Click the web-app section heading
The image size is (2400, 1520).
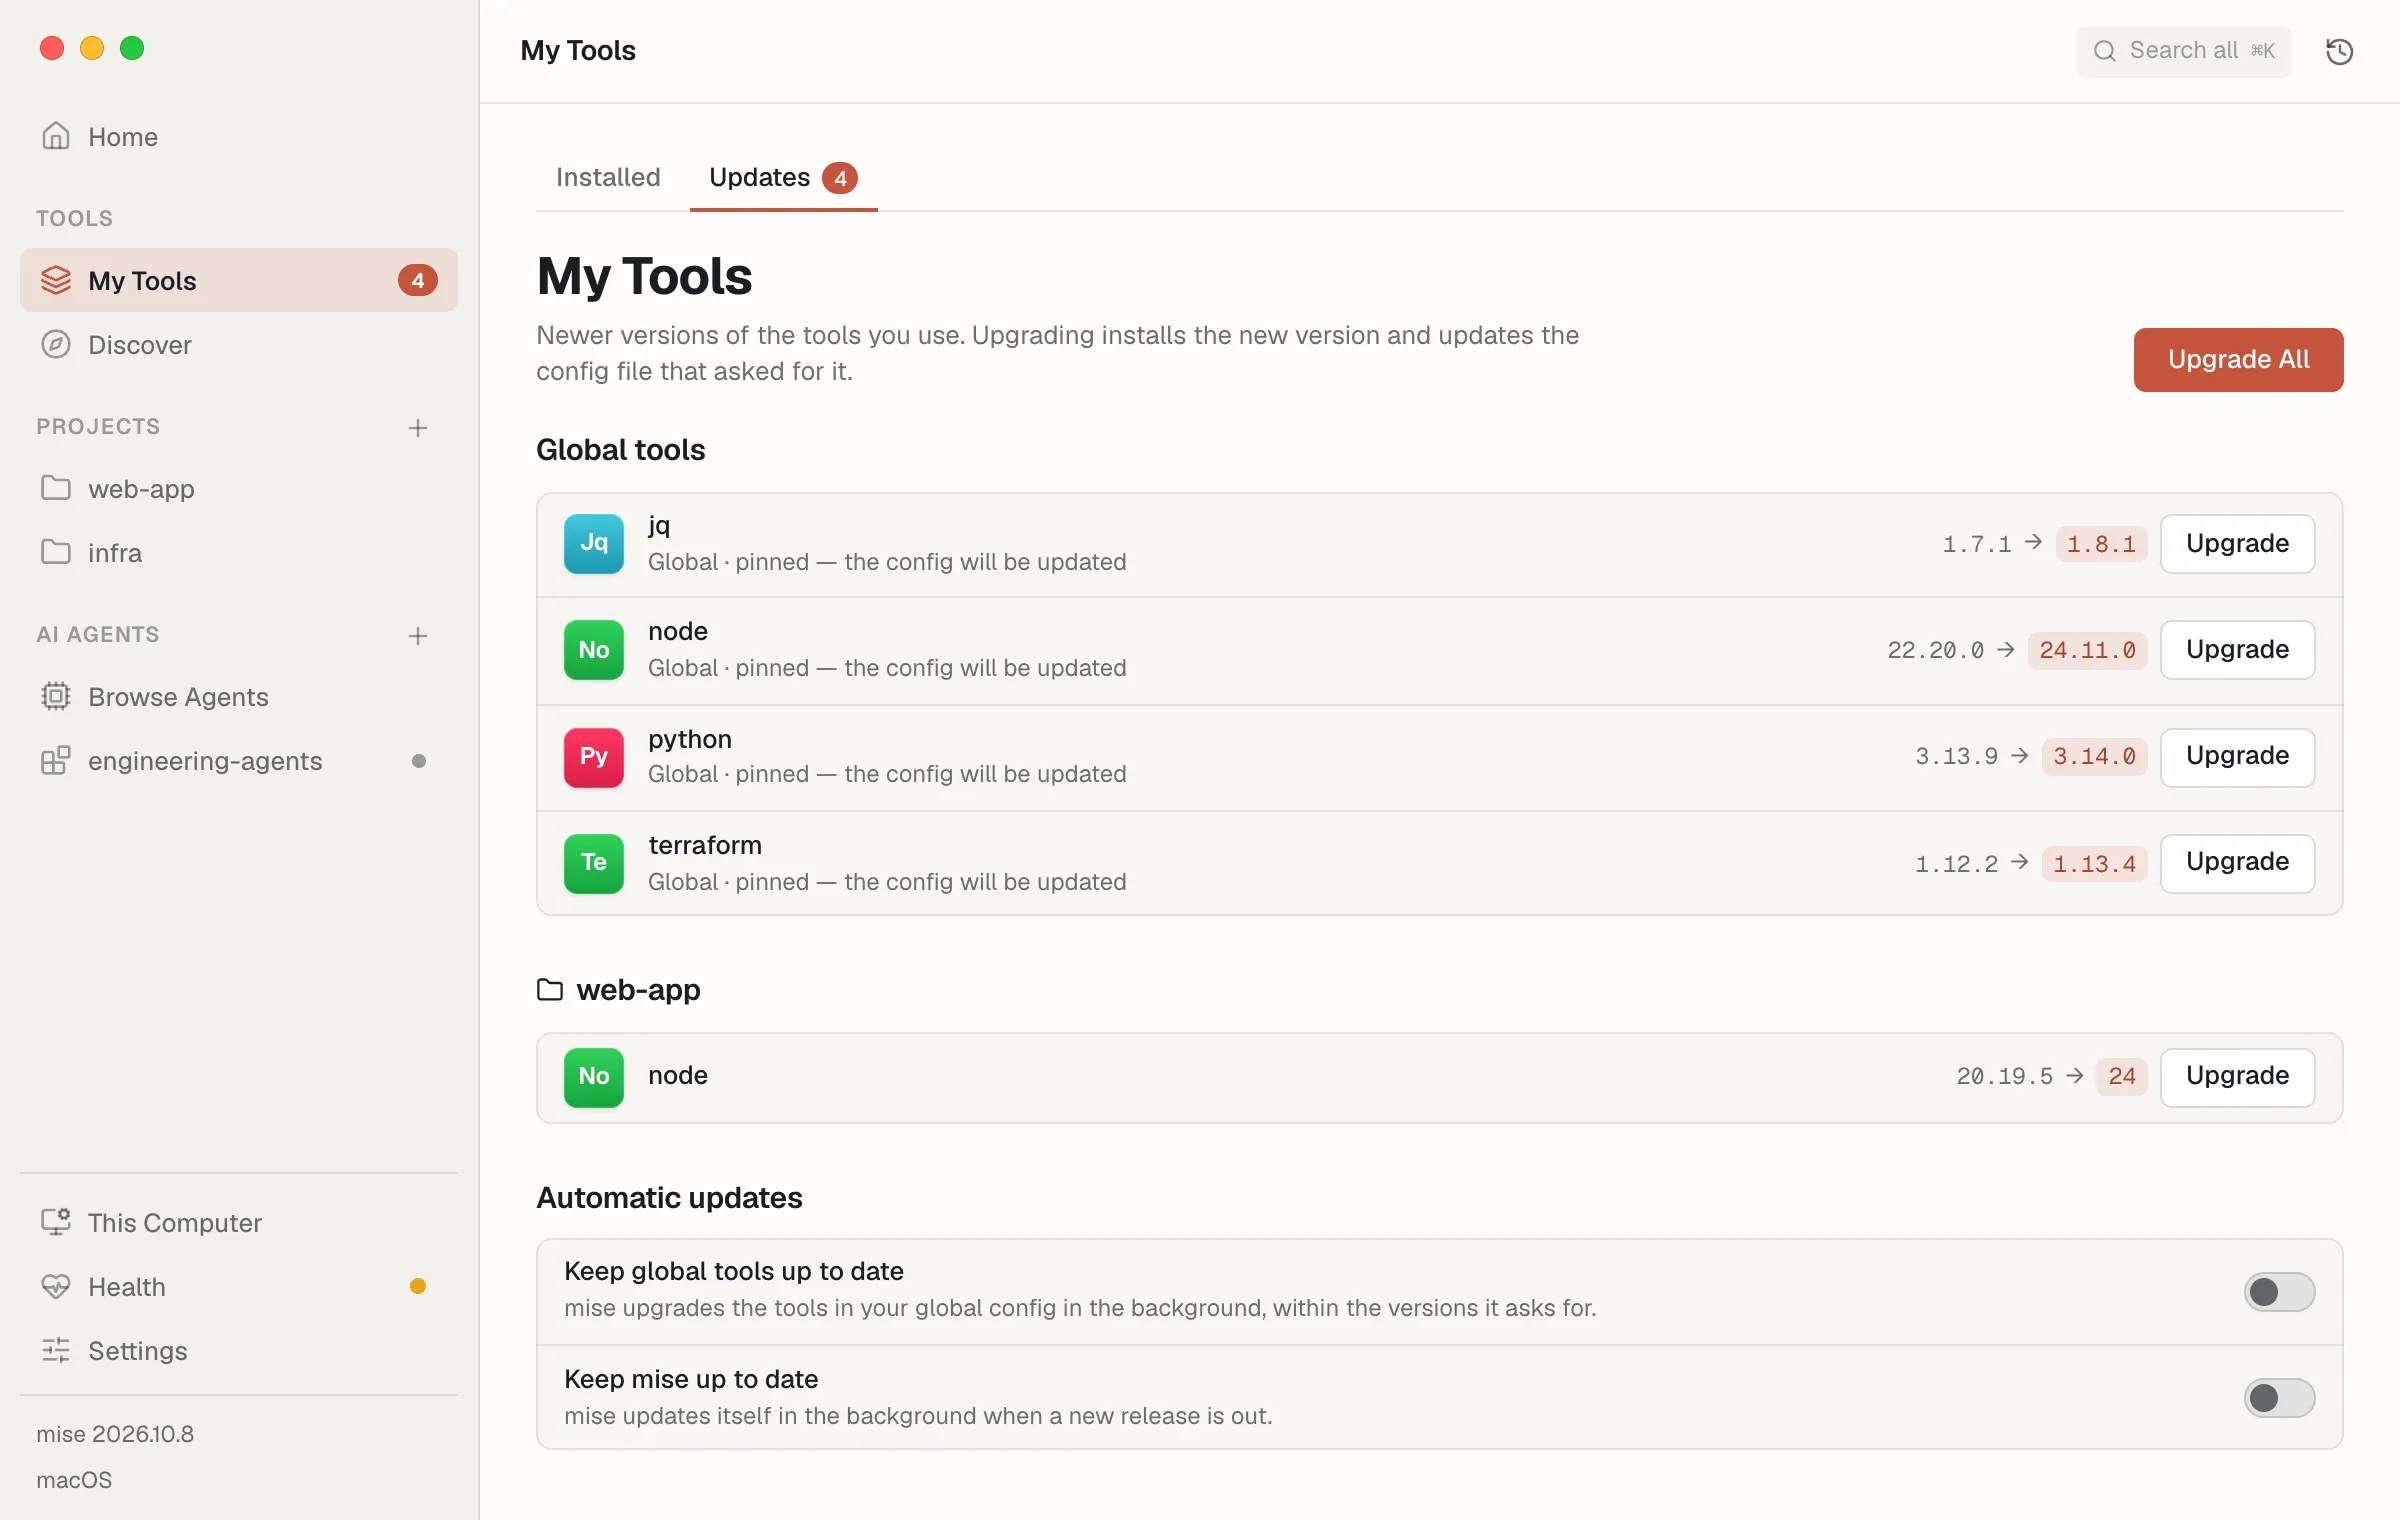point(638,990)
